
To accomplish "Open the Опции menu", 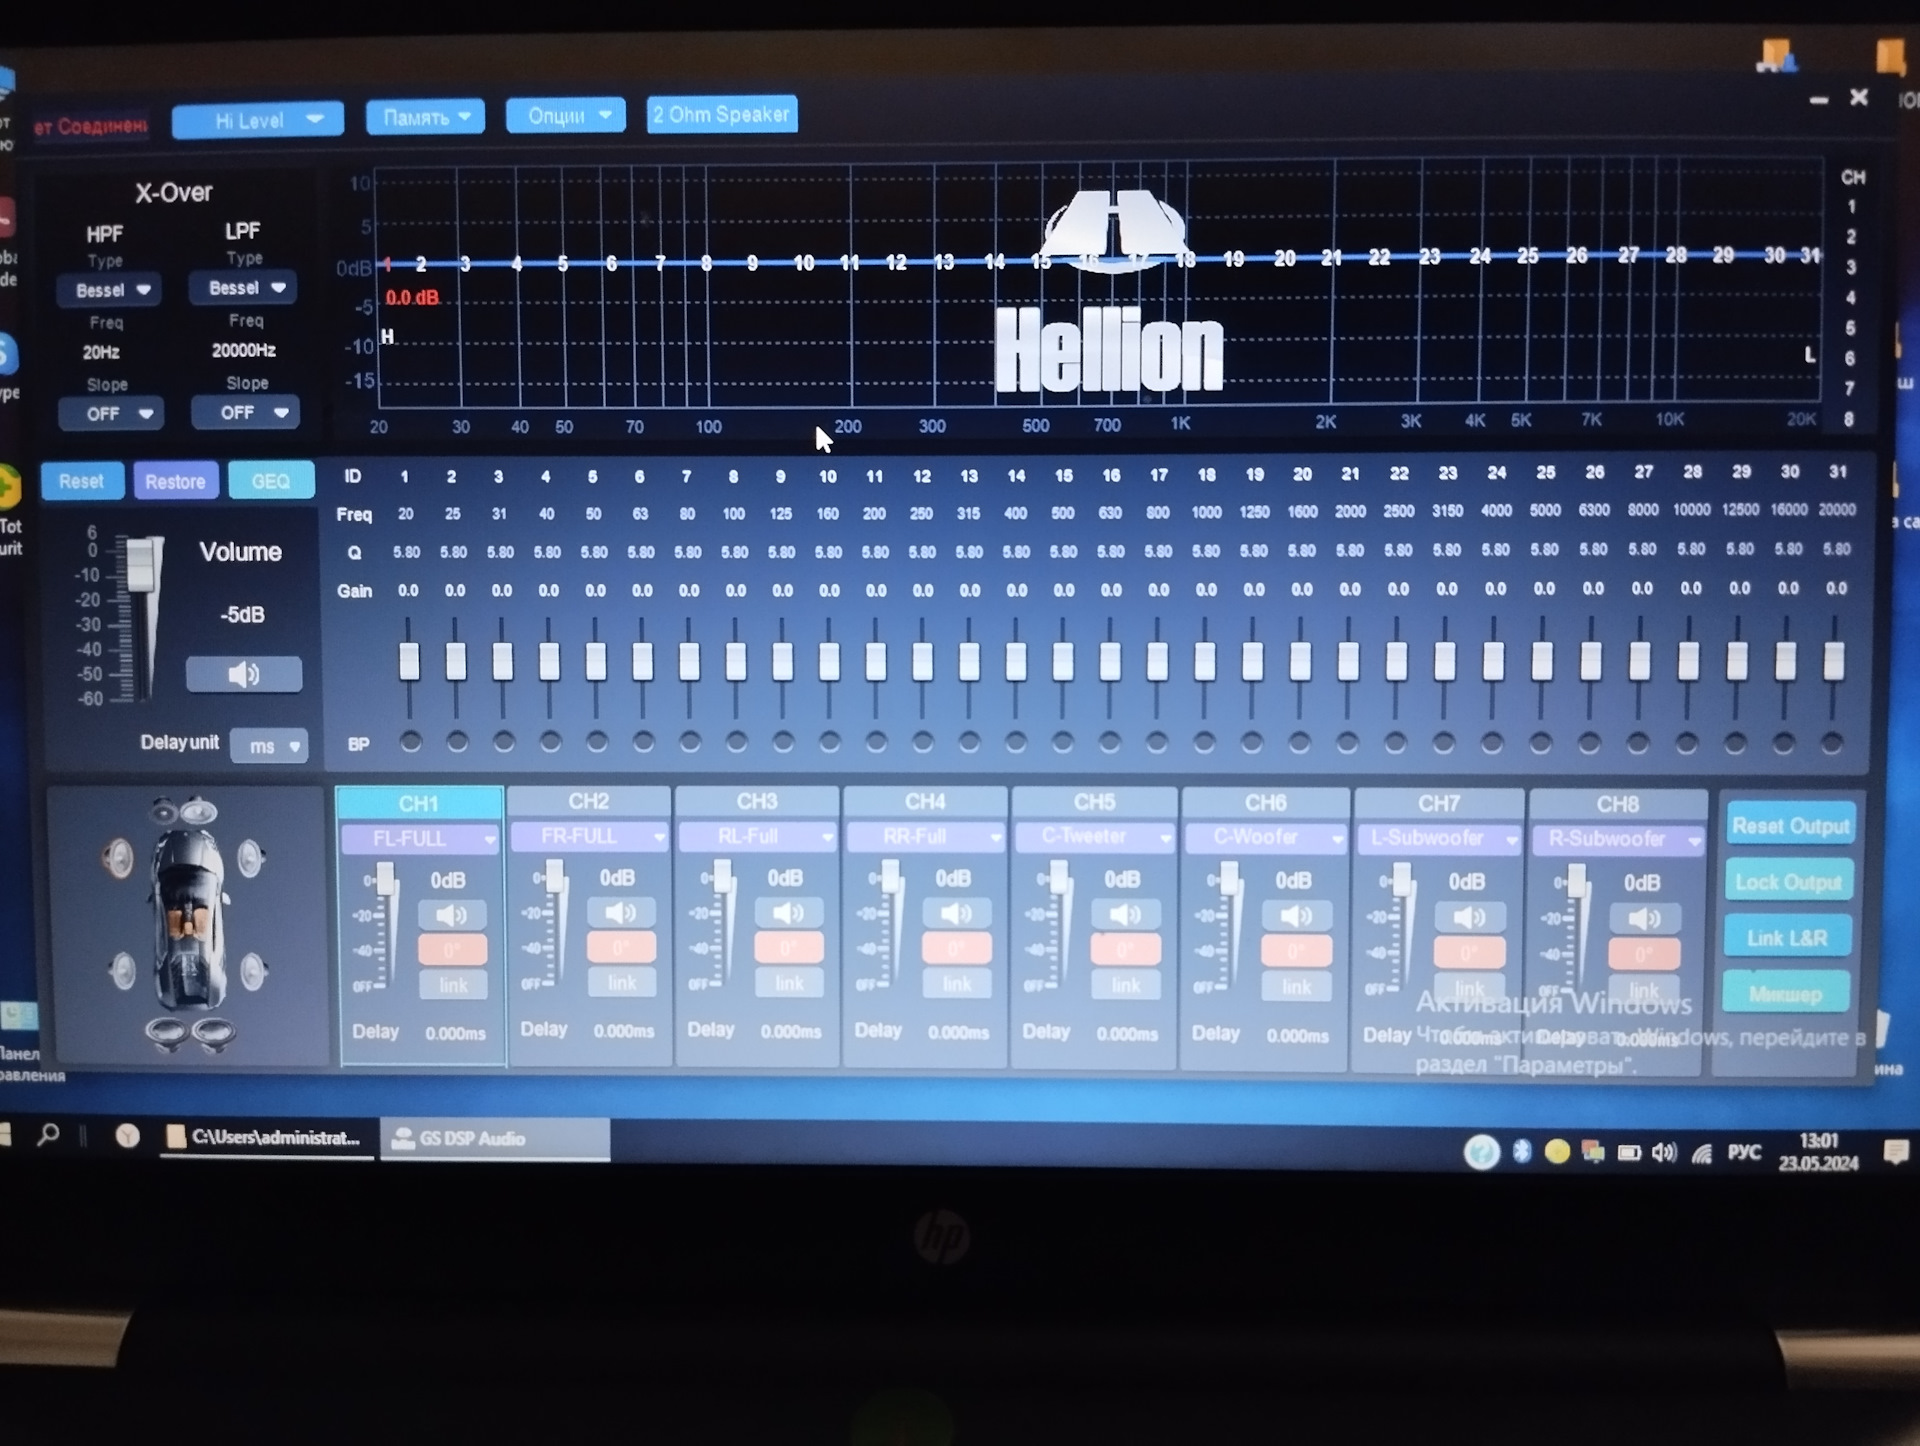I will coord(566,116).
